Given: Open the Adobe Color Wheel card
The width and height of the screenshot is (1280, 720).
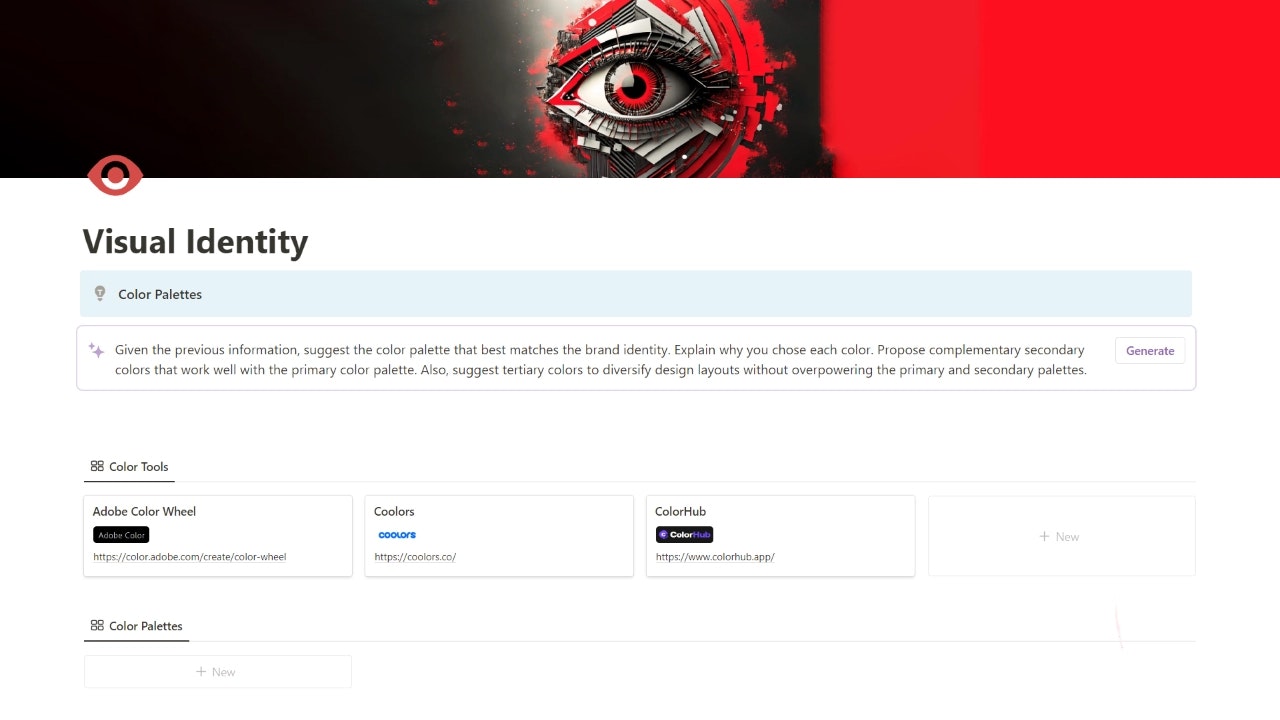Looking at the screenshot, I should pyautogui.click(x=218, y=536).
